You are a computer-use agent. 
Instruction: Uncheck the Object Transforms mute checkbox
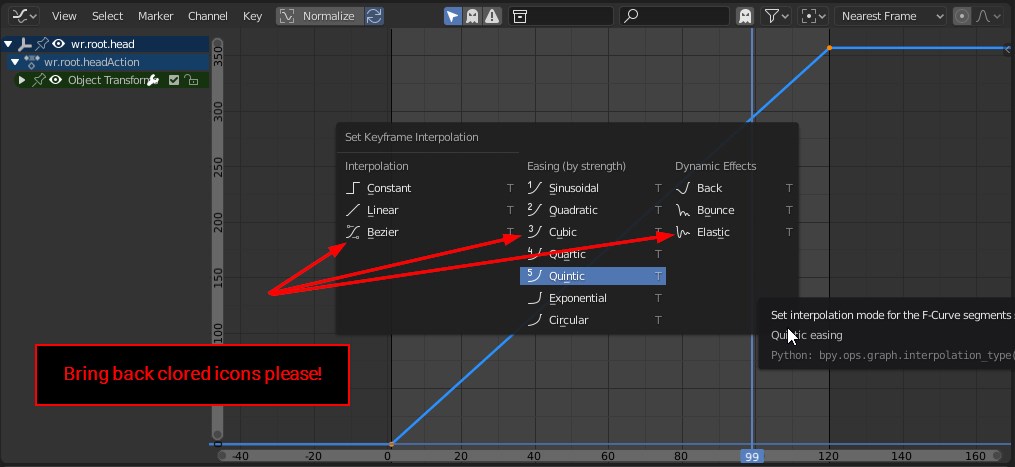click(173, 80)
